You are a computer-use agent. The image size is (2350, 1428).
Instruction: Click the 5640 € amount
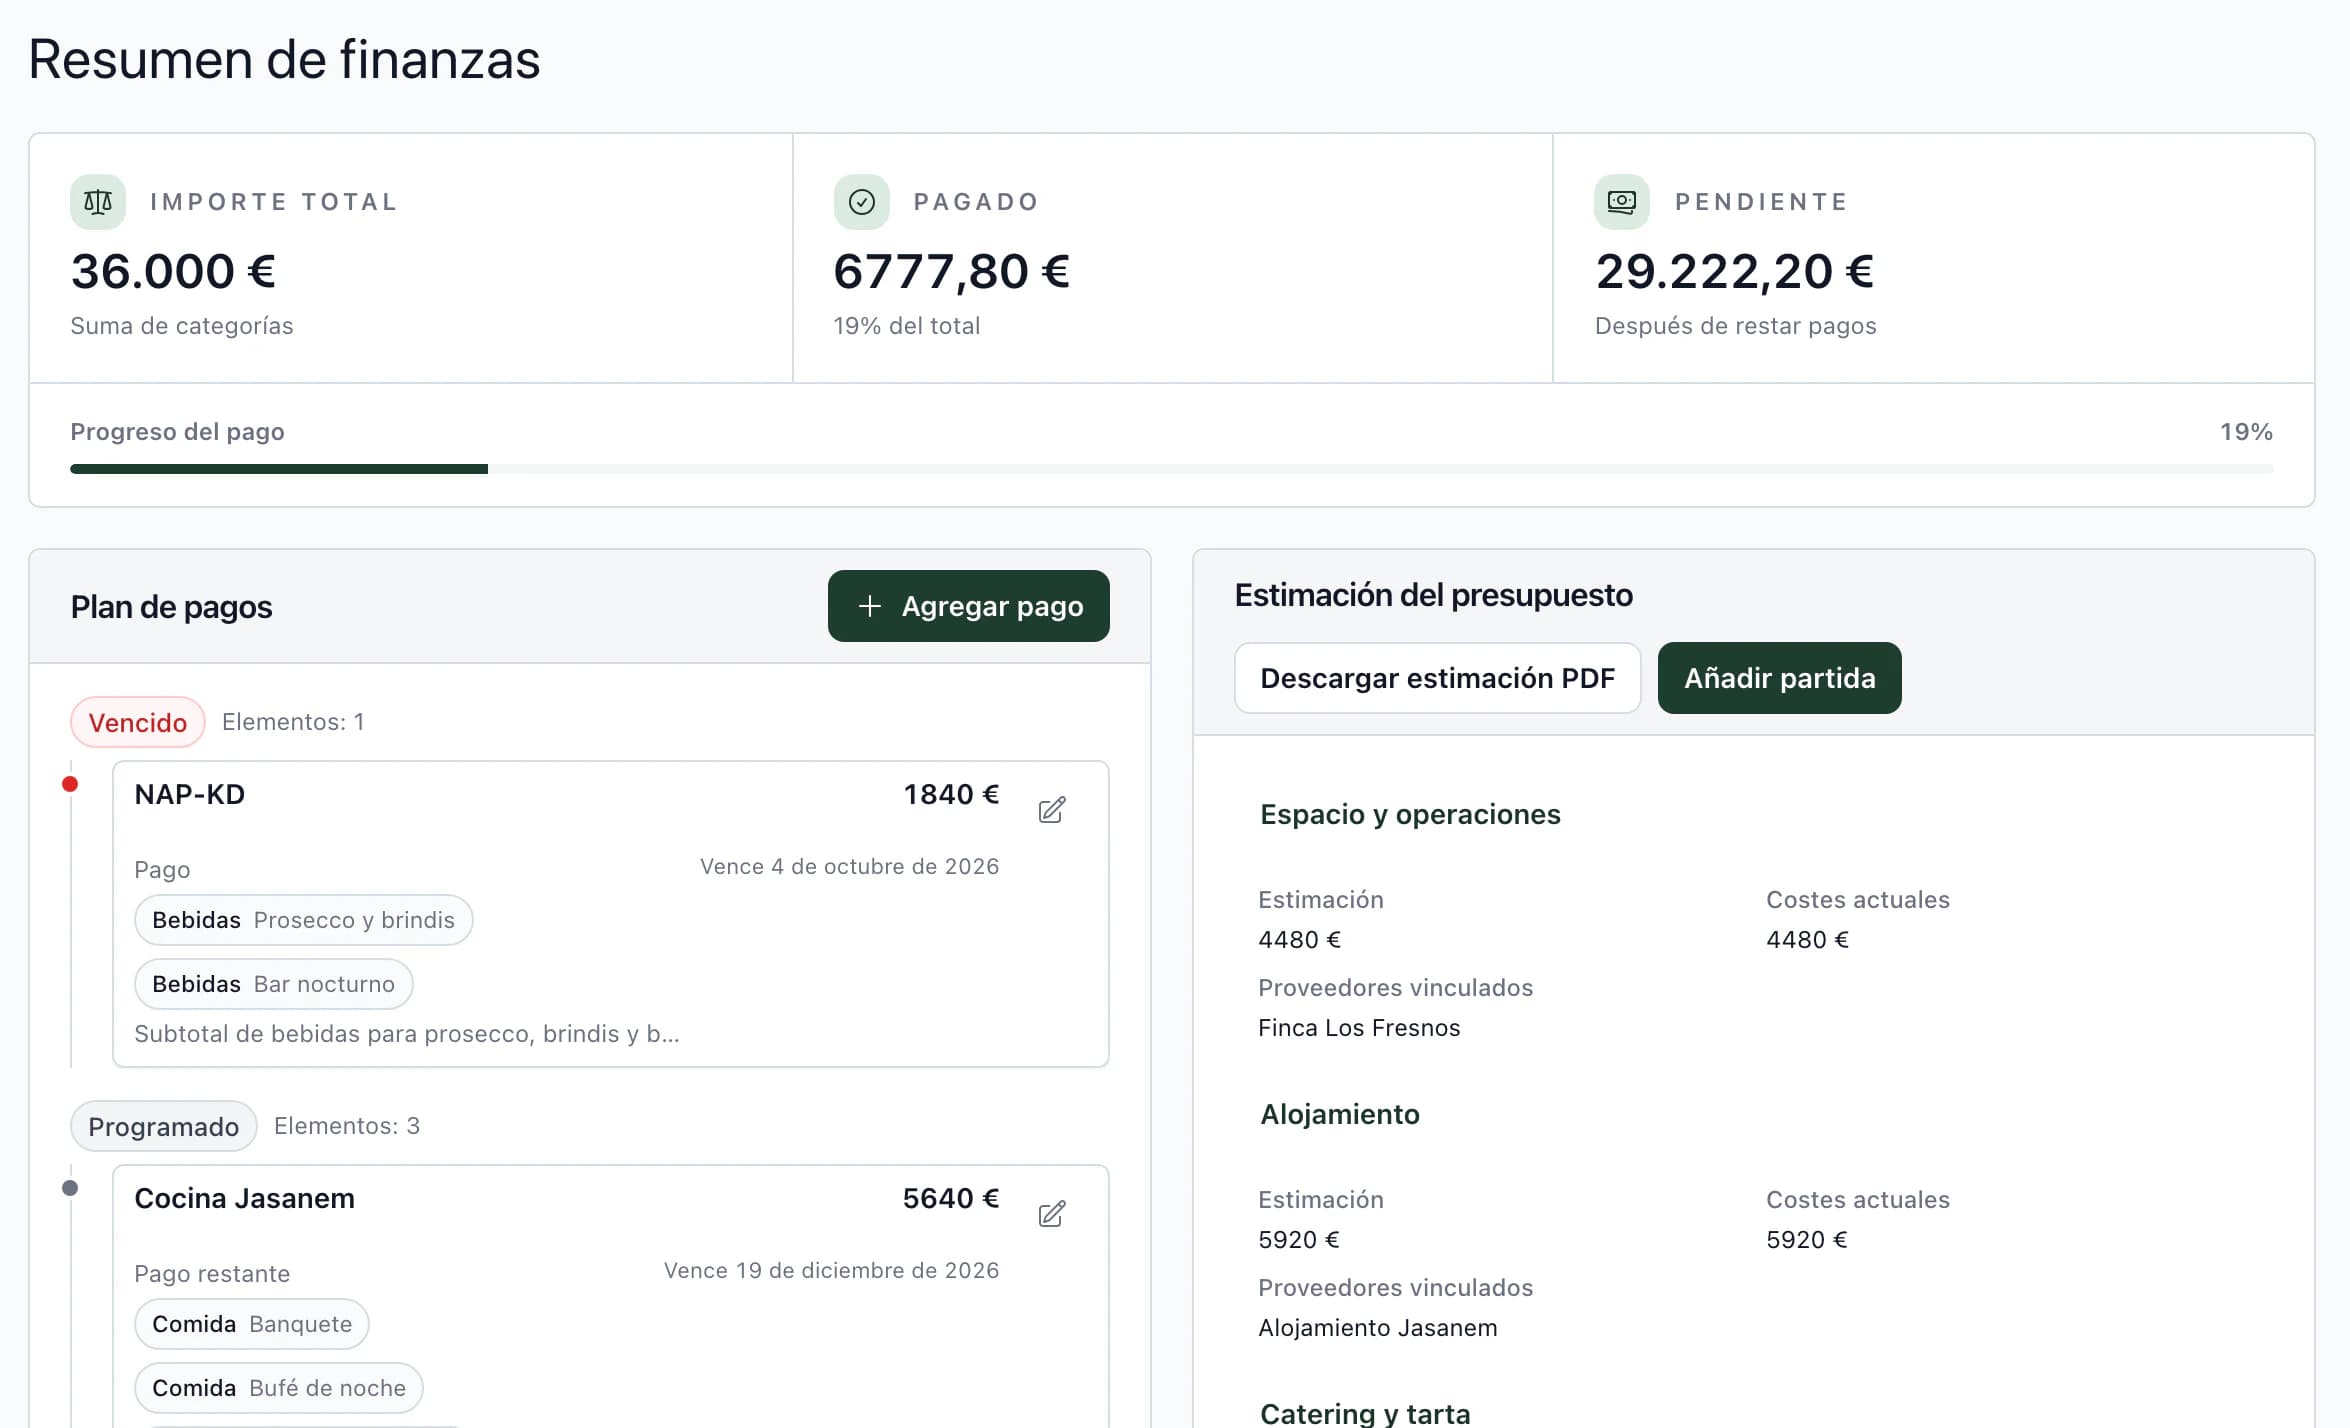coord(951,1198)
